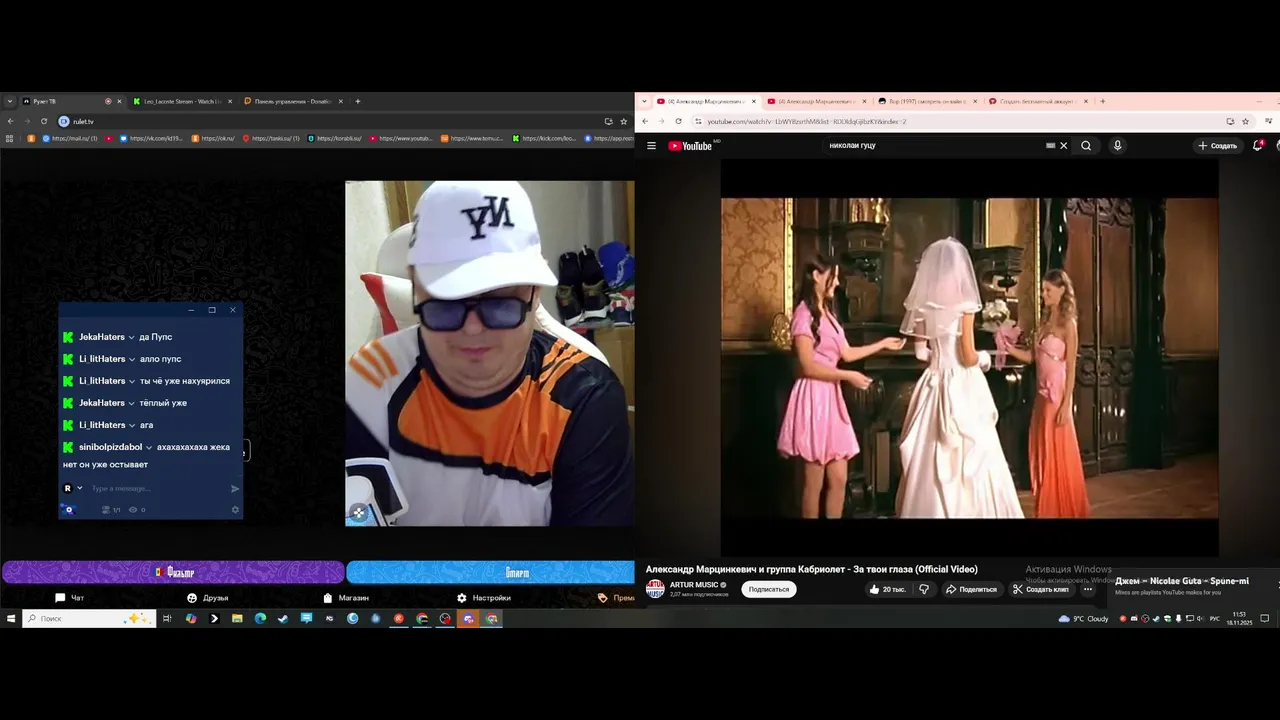Open the three-dot more actions menu under the video

[1088, 589]
